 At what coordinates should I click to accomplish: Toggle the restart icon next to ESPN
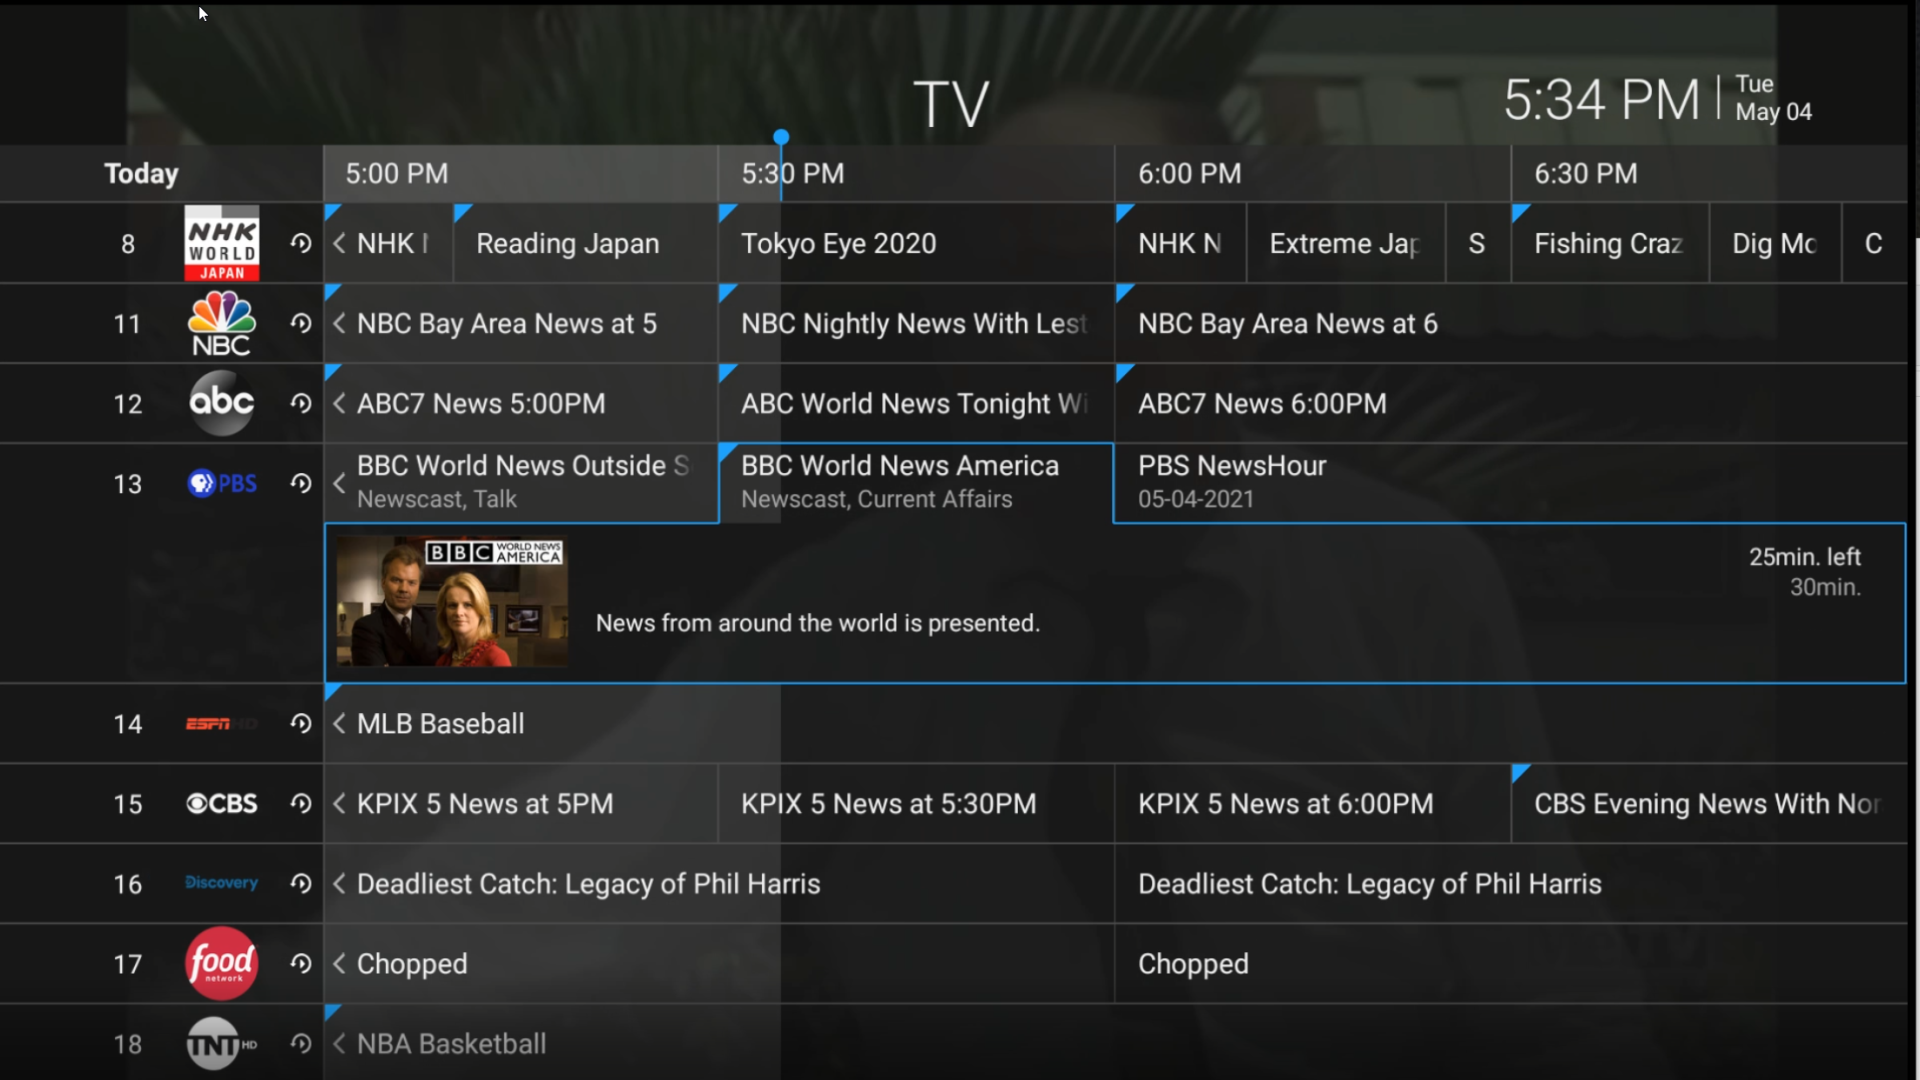click(300, 723)
